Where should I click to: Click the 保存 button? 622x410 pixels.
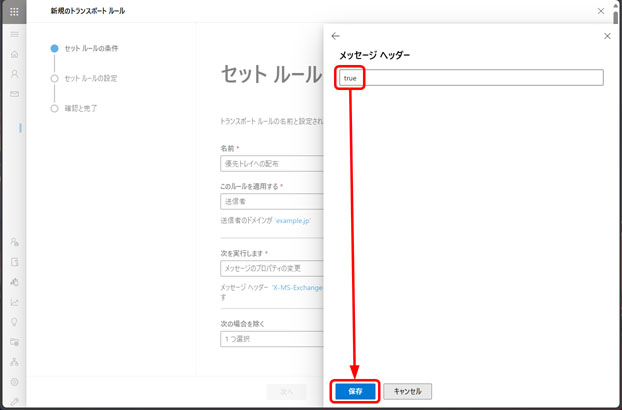click(x=355, y=391)
